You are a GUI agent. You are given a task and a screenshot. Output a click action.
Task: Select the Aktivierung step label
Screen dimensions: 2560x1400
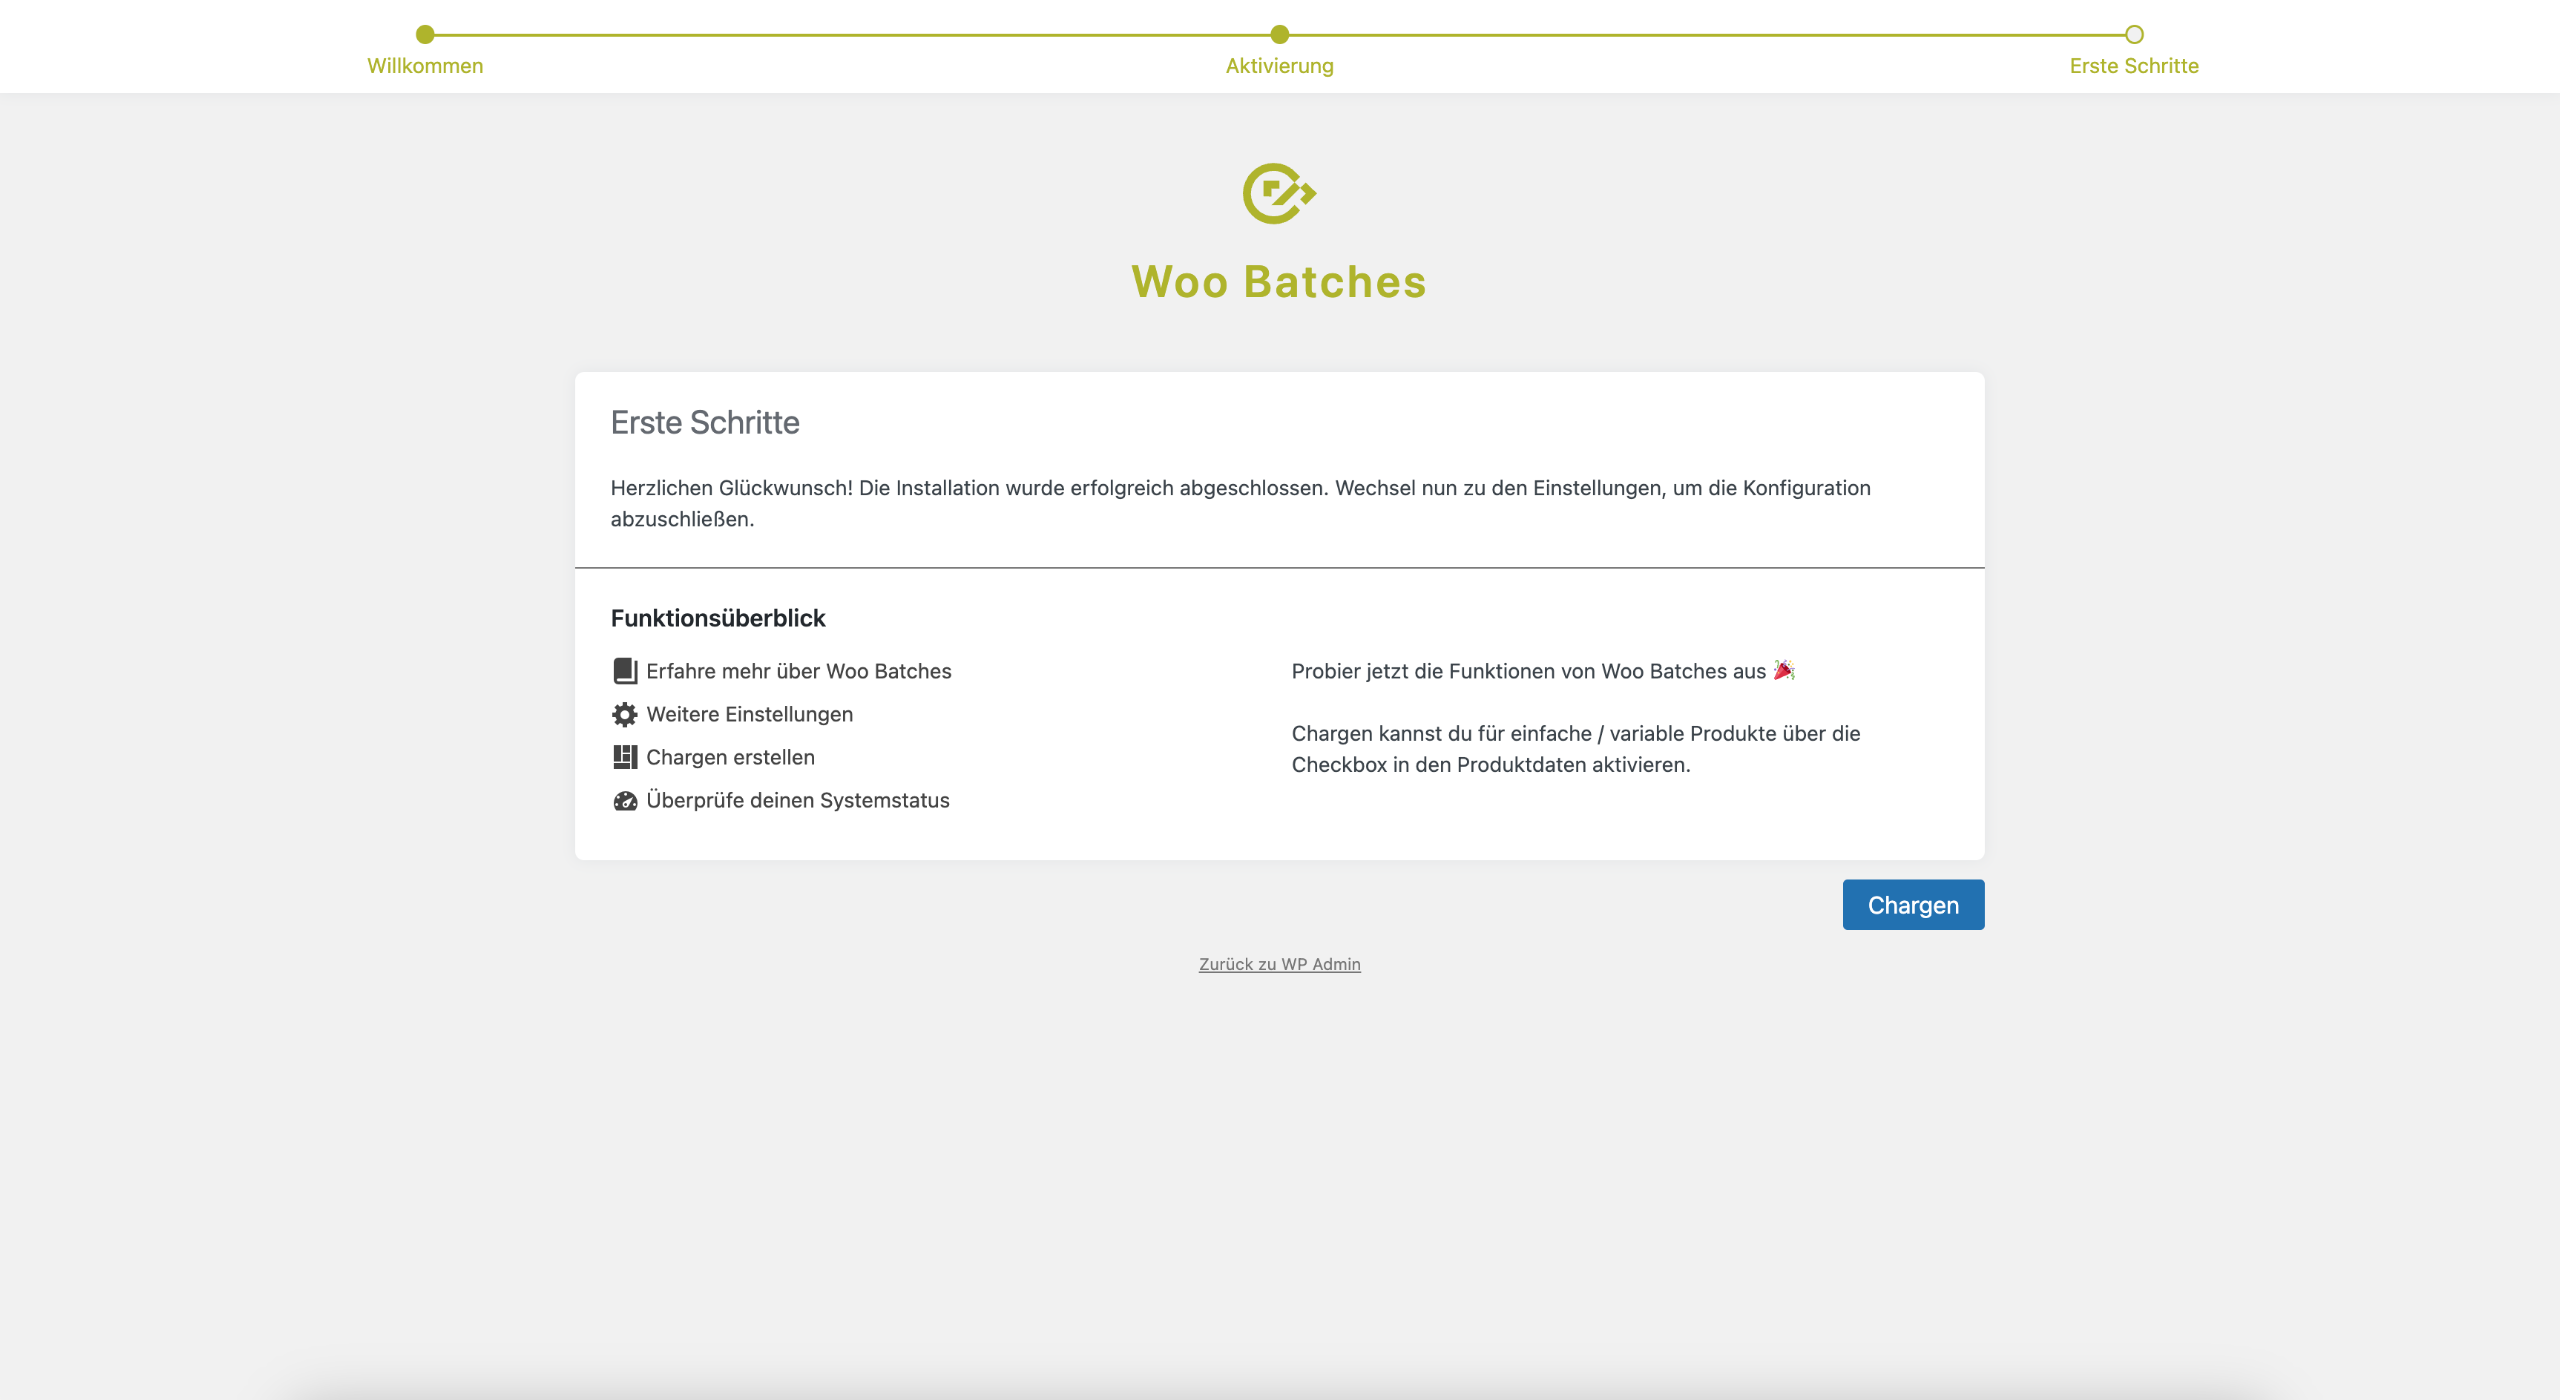(1279, 66)
